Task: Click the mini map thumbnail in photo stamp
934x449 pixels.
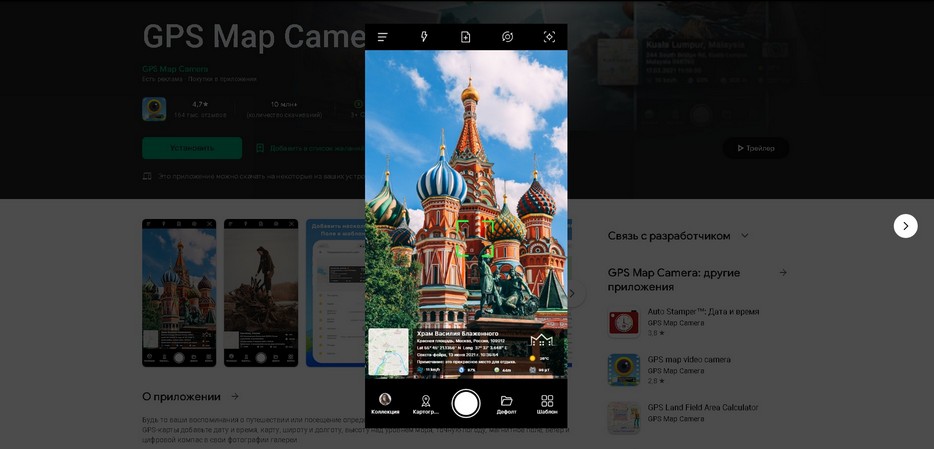Action: pyautogui.click(x=388, y=352)
